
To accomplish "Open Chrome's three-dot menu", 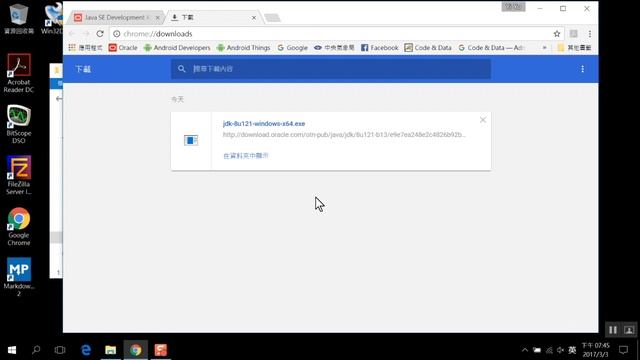I will (590, 34).
